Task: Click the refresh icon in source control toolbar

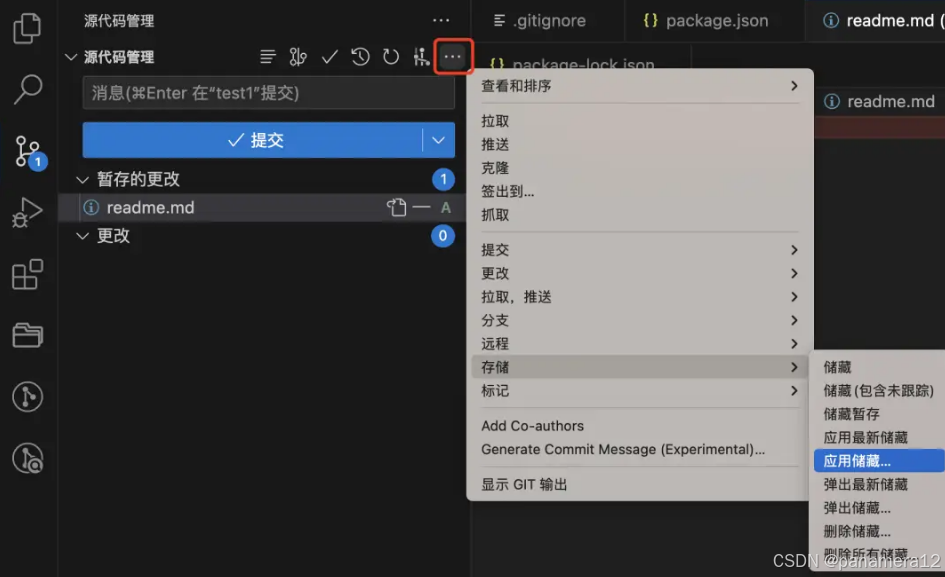Action: click(391, 57)
